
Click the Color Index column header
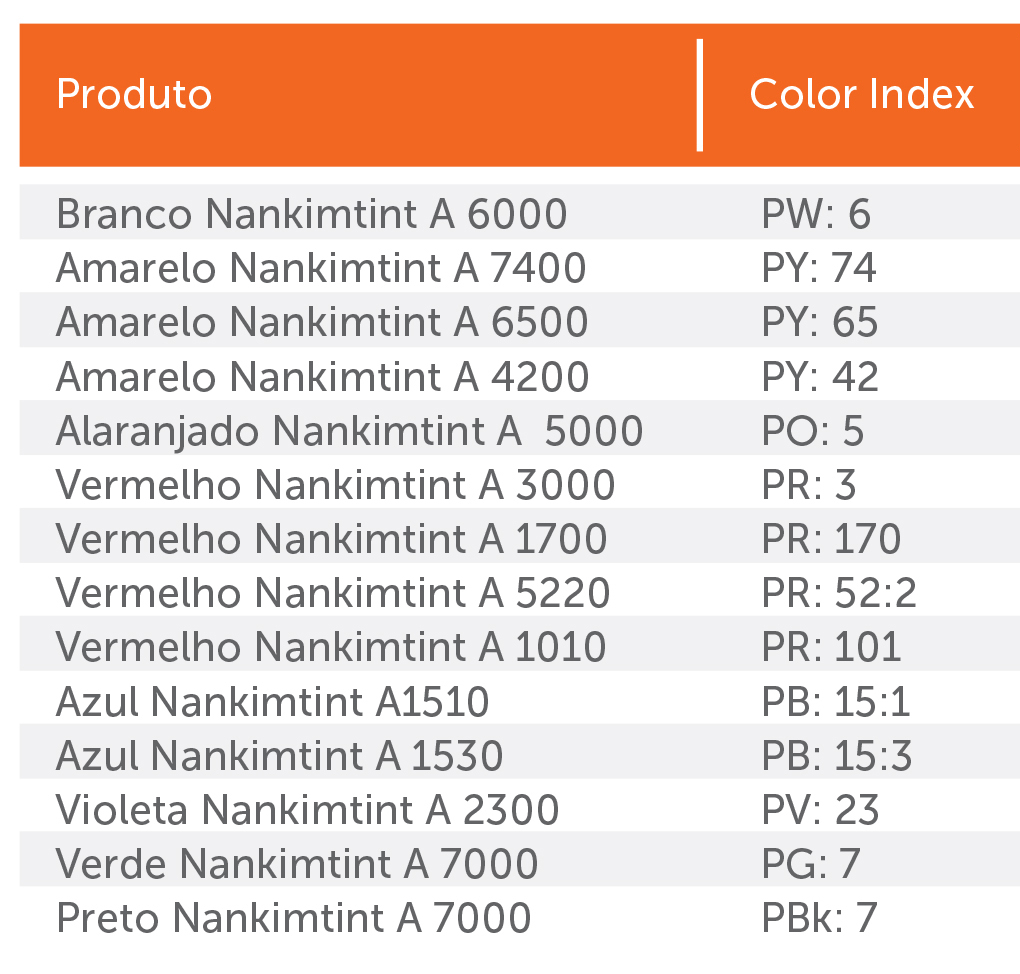pos(861,95)
